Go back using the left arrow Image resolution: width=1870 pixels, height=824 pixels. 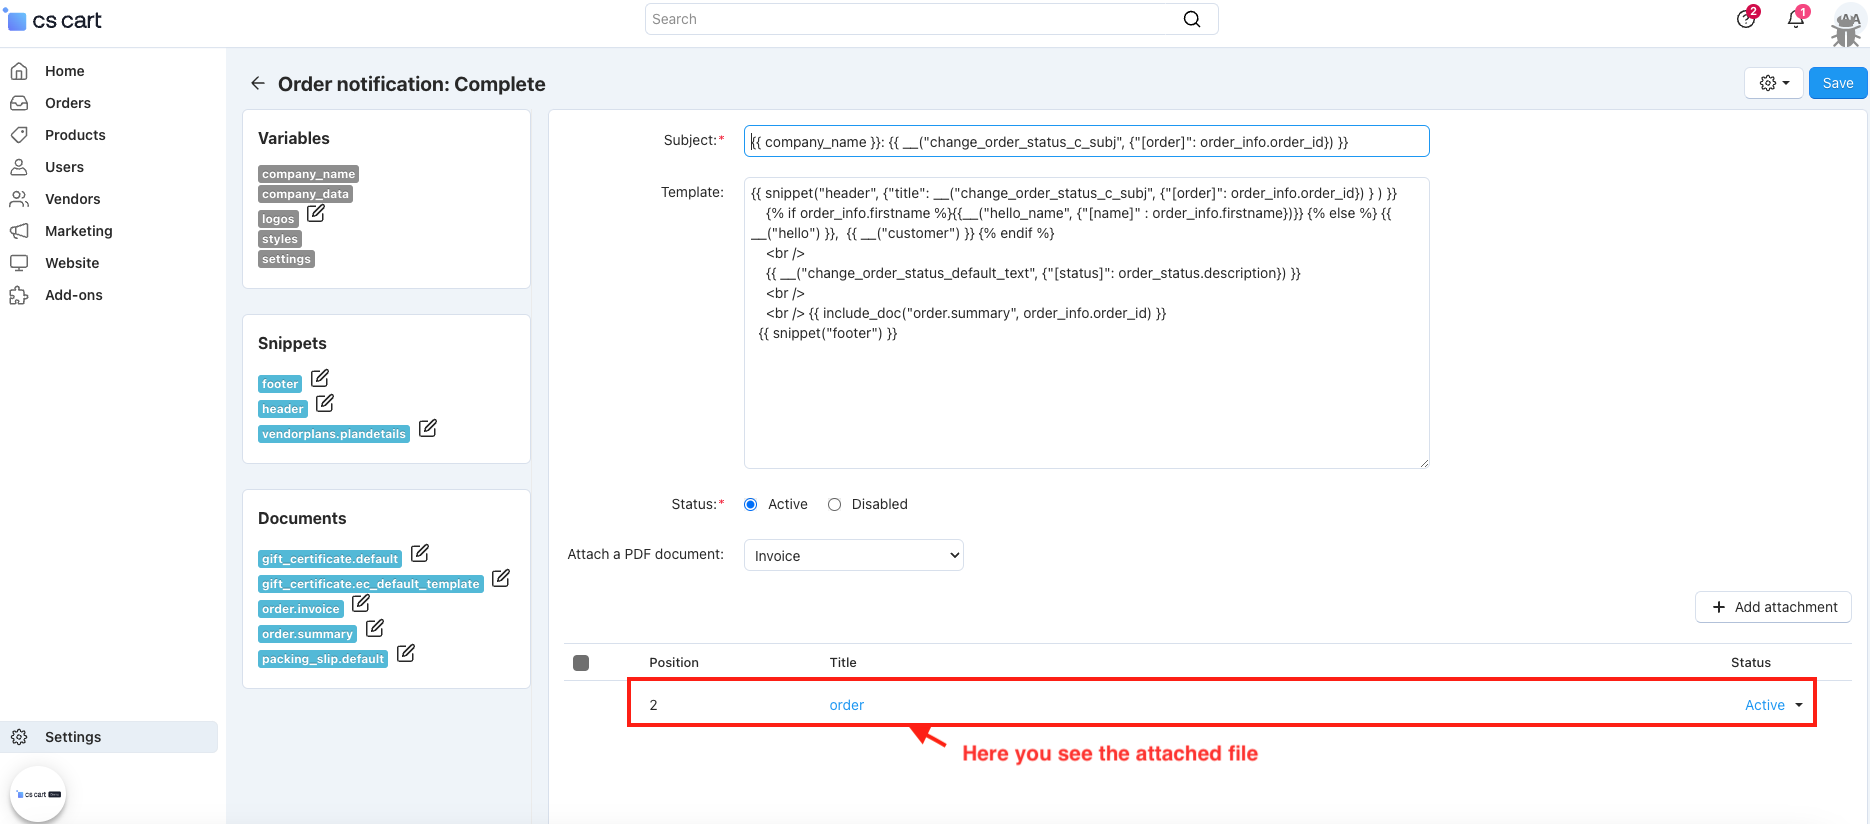[x=258, y=83]
